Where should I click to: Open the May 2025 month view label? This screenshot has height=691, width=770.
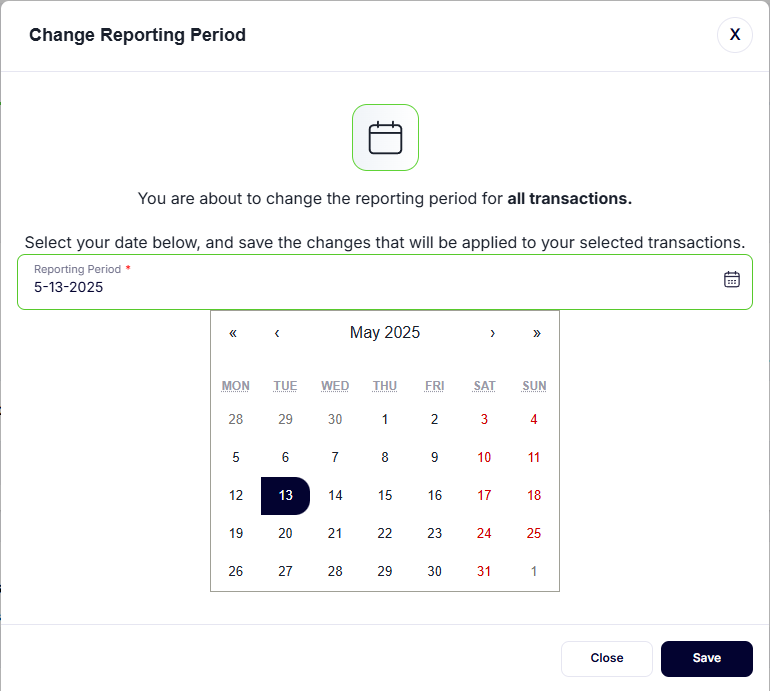[x=385, y=333]
